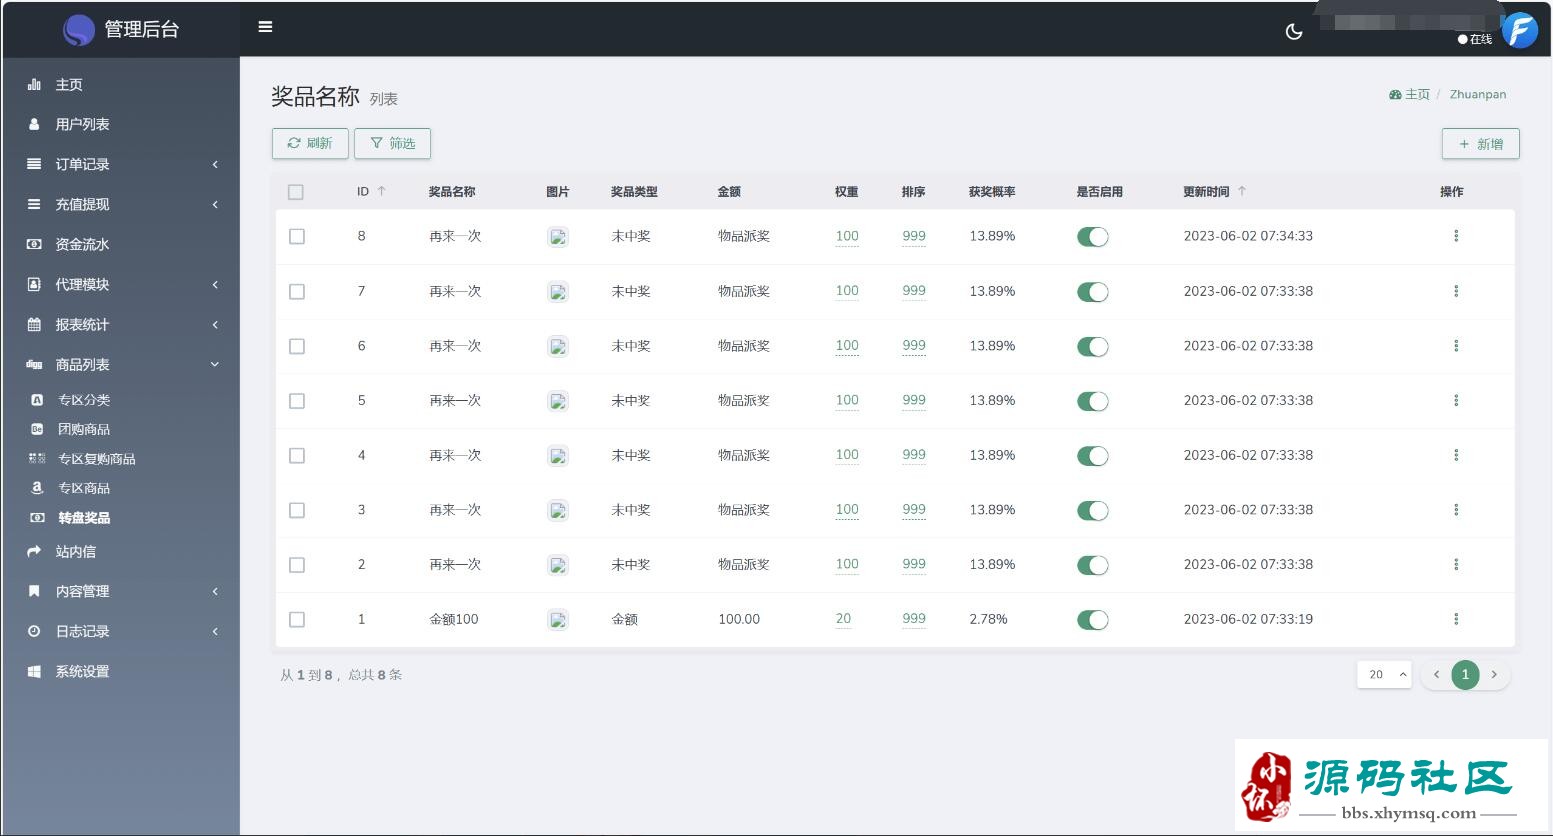View the prize image thumbnail for 金额100
Viewport: 1553px width, 836px height.
coord(558,620)
